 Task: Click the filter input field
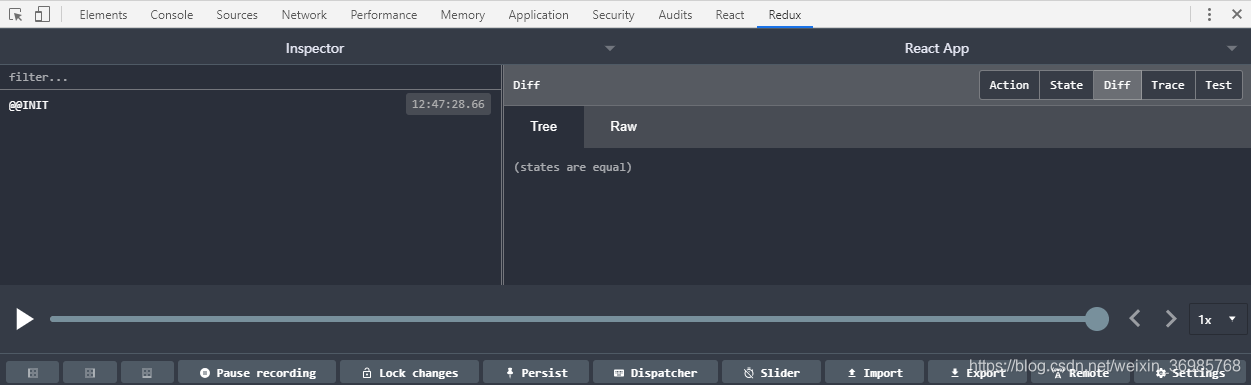pyautogui.click(x=250, y=77)
